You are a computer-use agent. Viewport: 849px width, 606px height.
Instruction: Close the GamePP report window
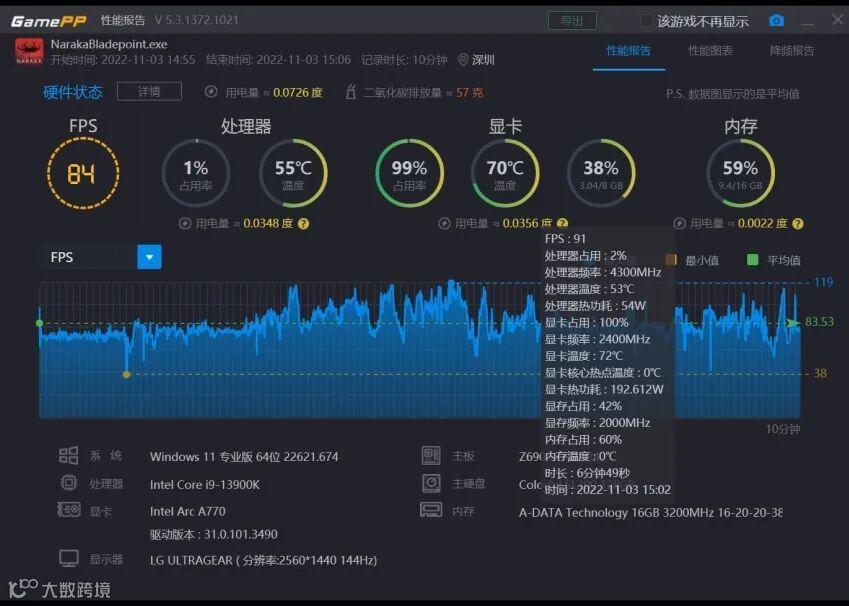837,19
